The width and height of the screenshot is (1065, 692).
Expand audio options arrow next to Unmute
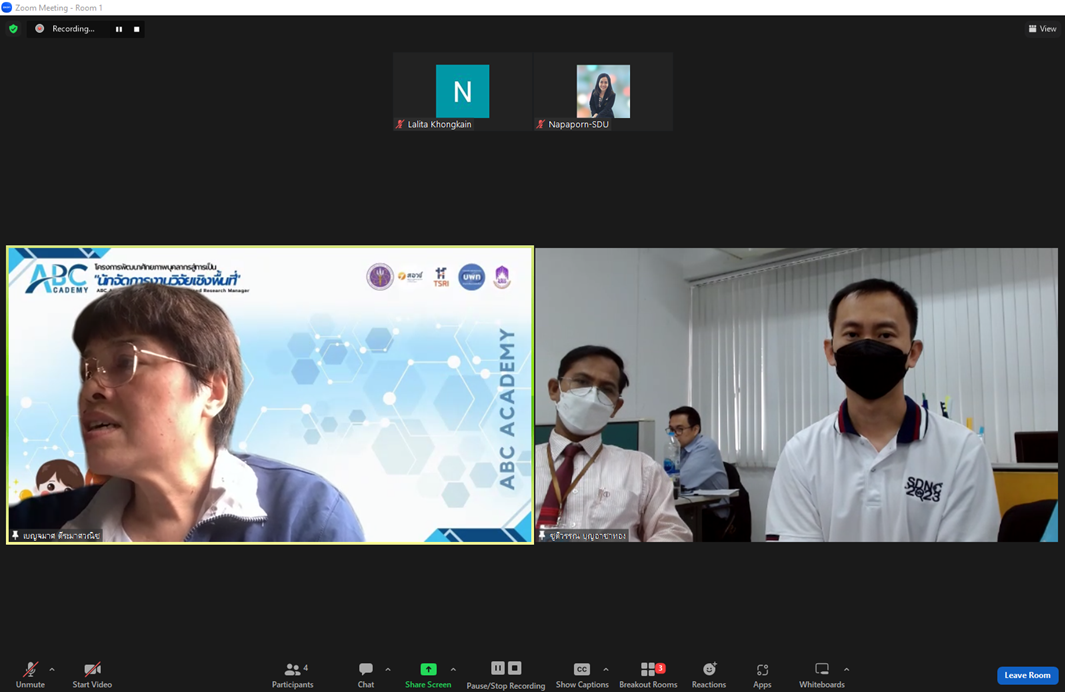(52, 670)
